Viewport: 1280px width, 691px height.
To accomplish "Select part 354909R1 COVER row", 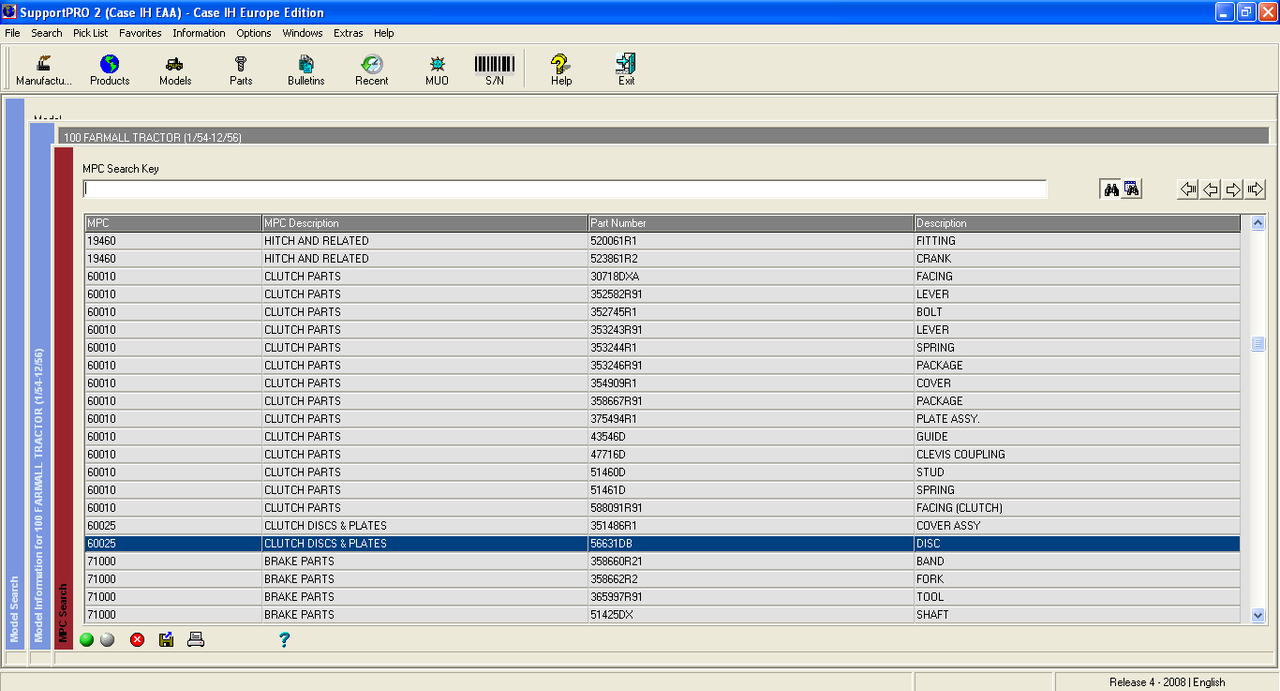I will (662, 383).
